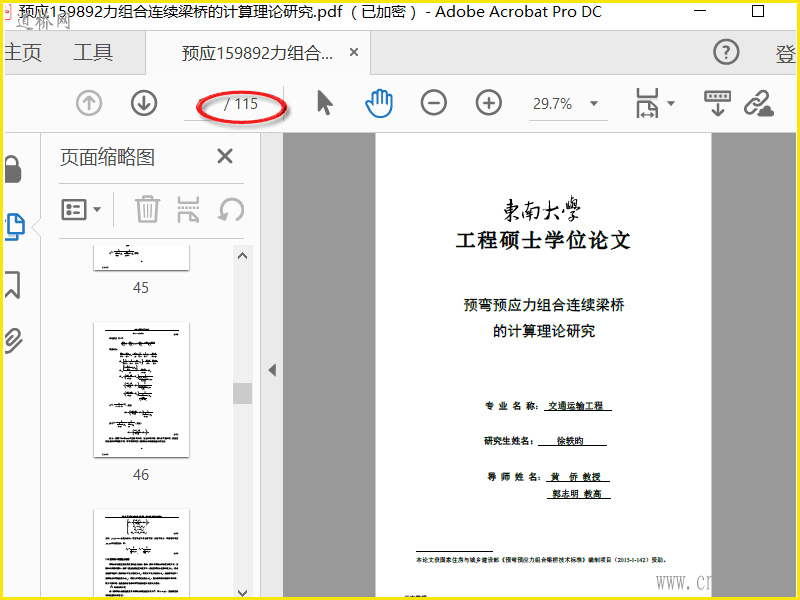Click fit page width tool icon
Image resolution: width=800 pixels, height=600 pixels.
click(x=647, y=103)
